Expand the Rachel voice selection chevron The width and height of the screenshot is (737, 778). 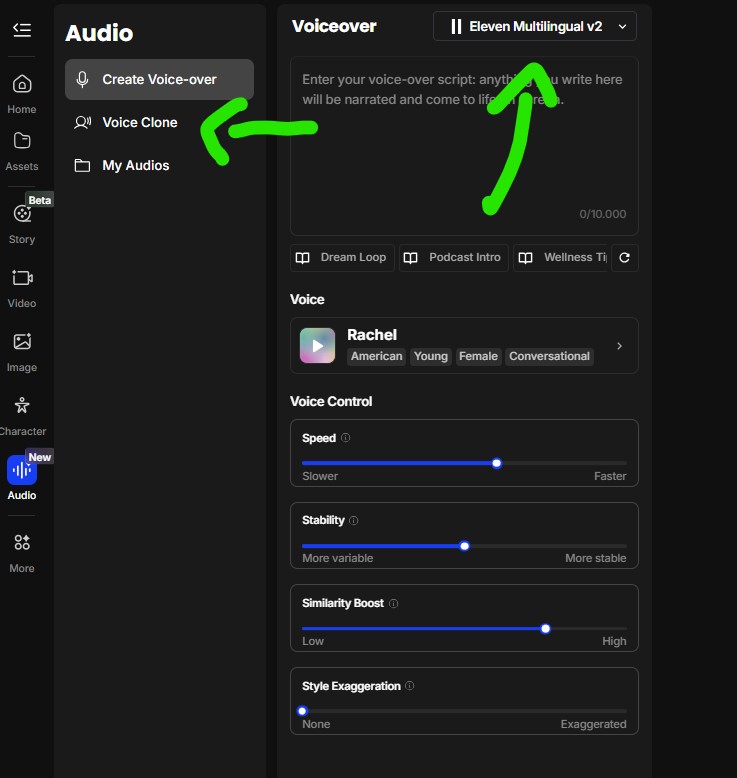[619, 346]
